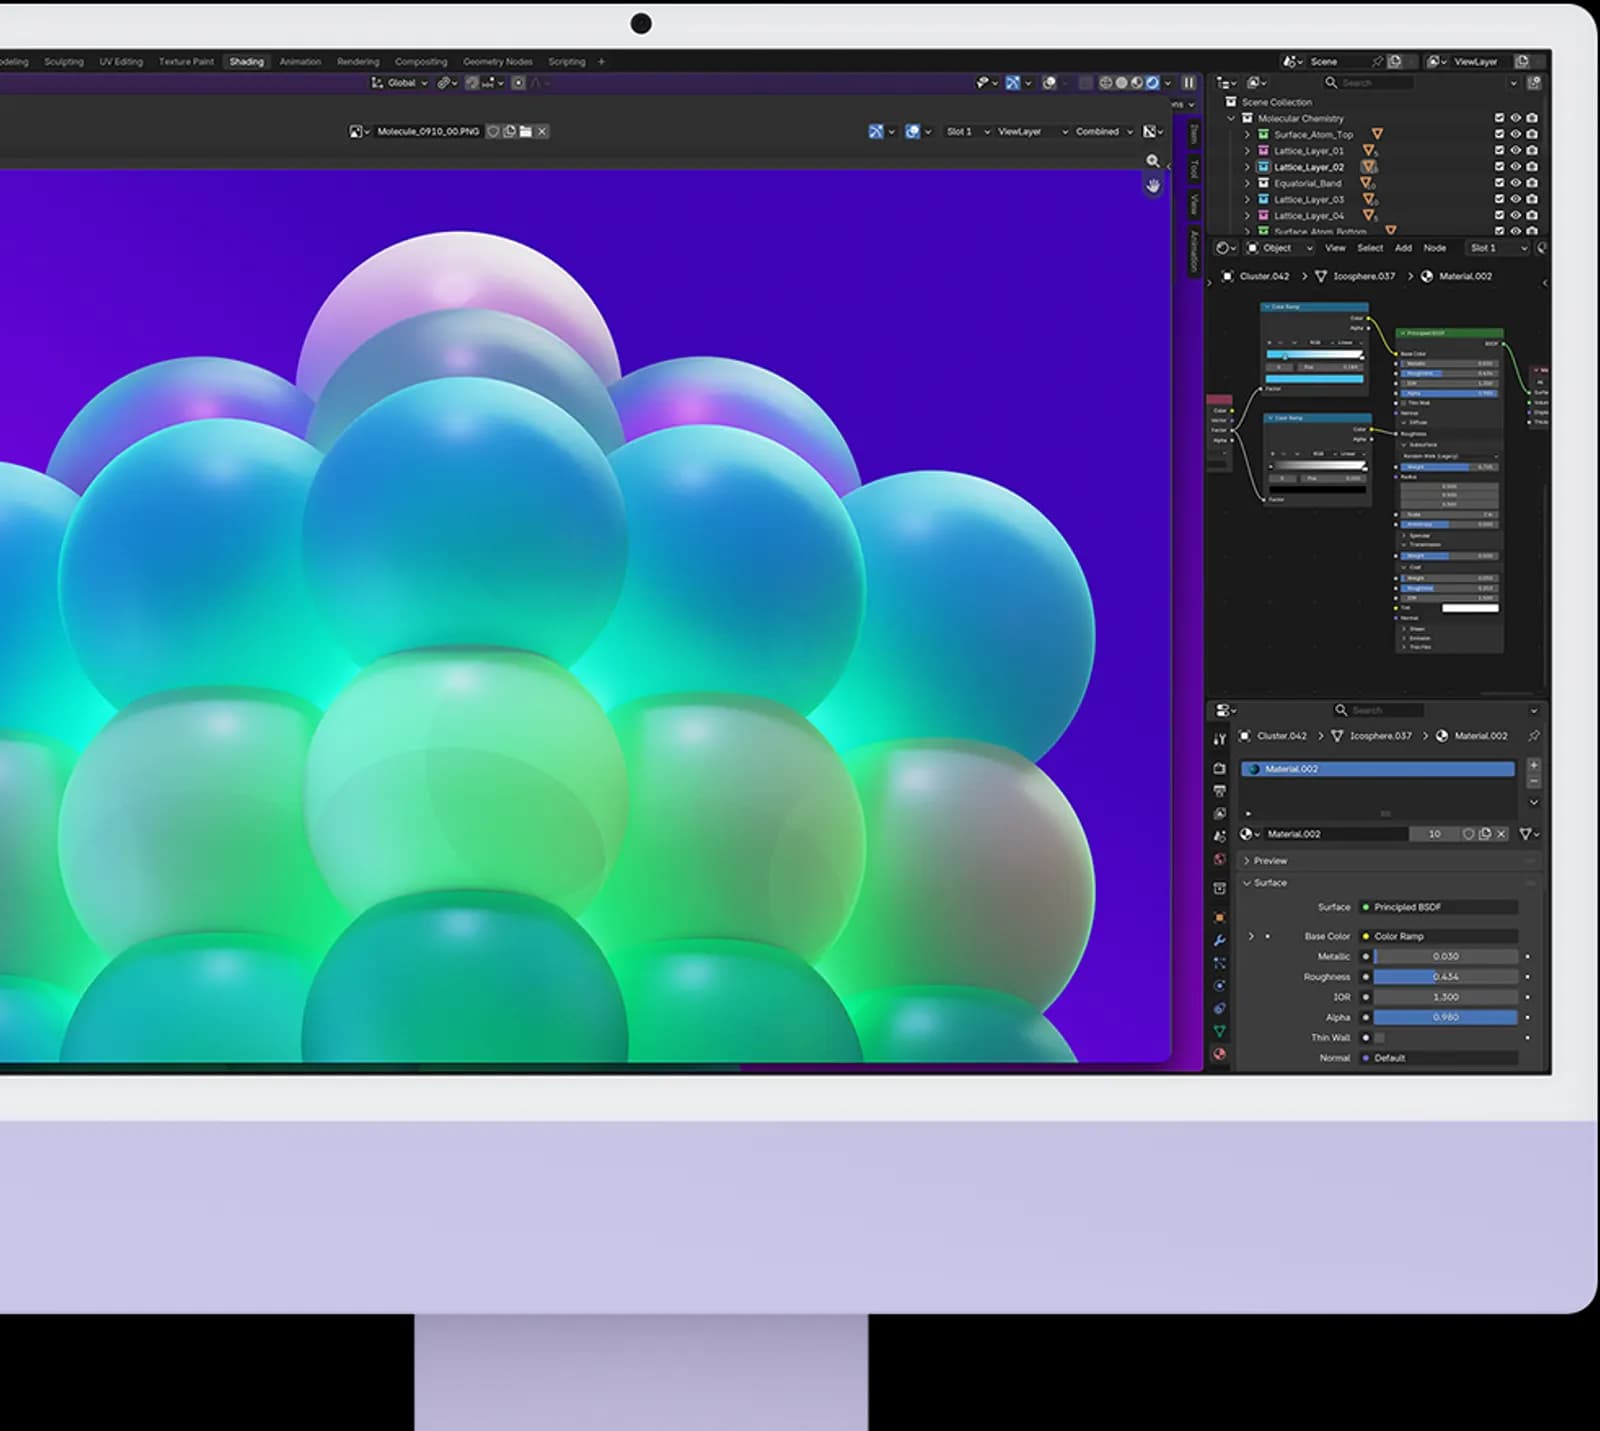
Task: Open the Output properties printer icon
Action: click(1219, 791)
